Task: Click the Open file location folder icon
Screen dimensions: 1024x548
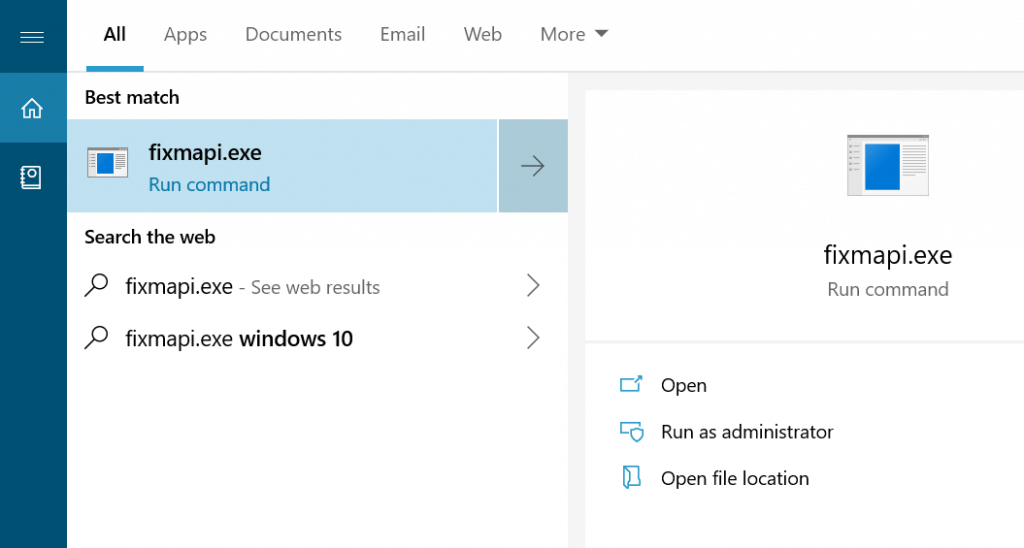Action: [631, 477]
